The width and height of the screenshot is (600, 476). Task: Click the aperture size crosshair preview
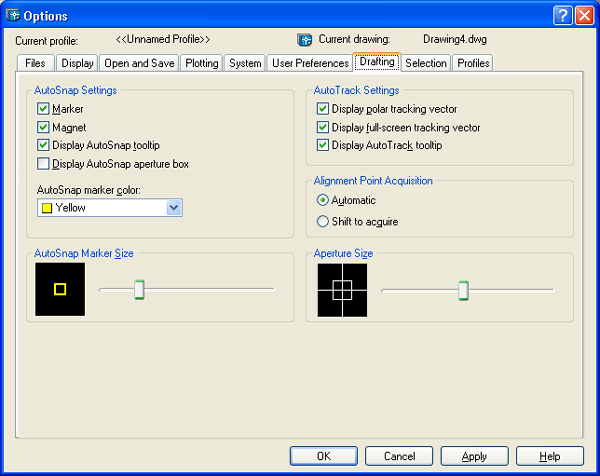tap(342, 290)
